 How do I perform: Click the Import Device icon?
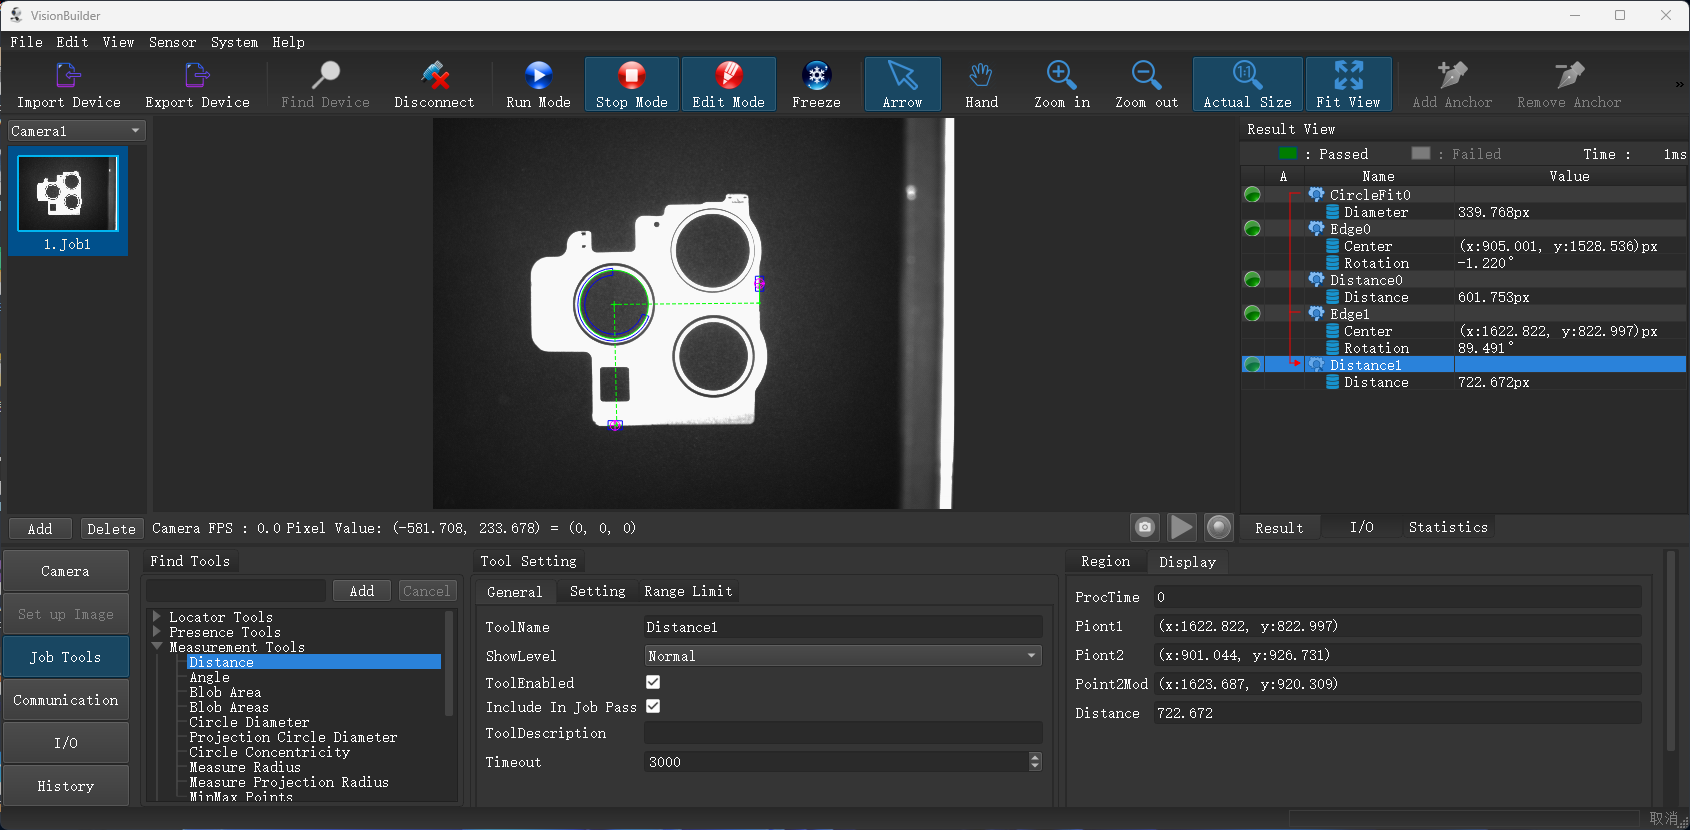(68, 76)
